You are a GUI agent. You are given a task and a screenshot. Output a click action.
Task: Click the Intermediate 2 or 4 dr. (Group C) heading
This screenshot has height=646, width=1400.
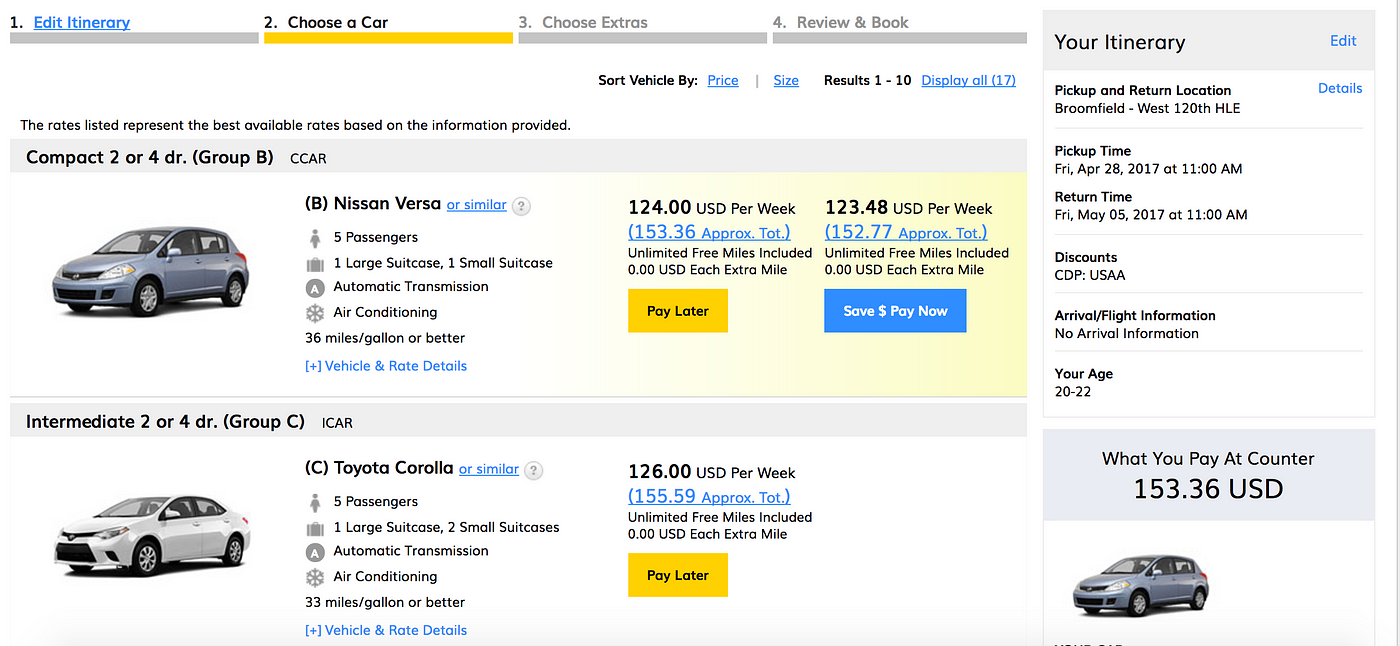click(165, 422)
